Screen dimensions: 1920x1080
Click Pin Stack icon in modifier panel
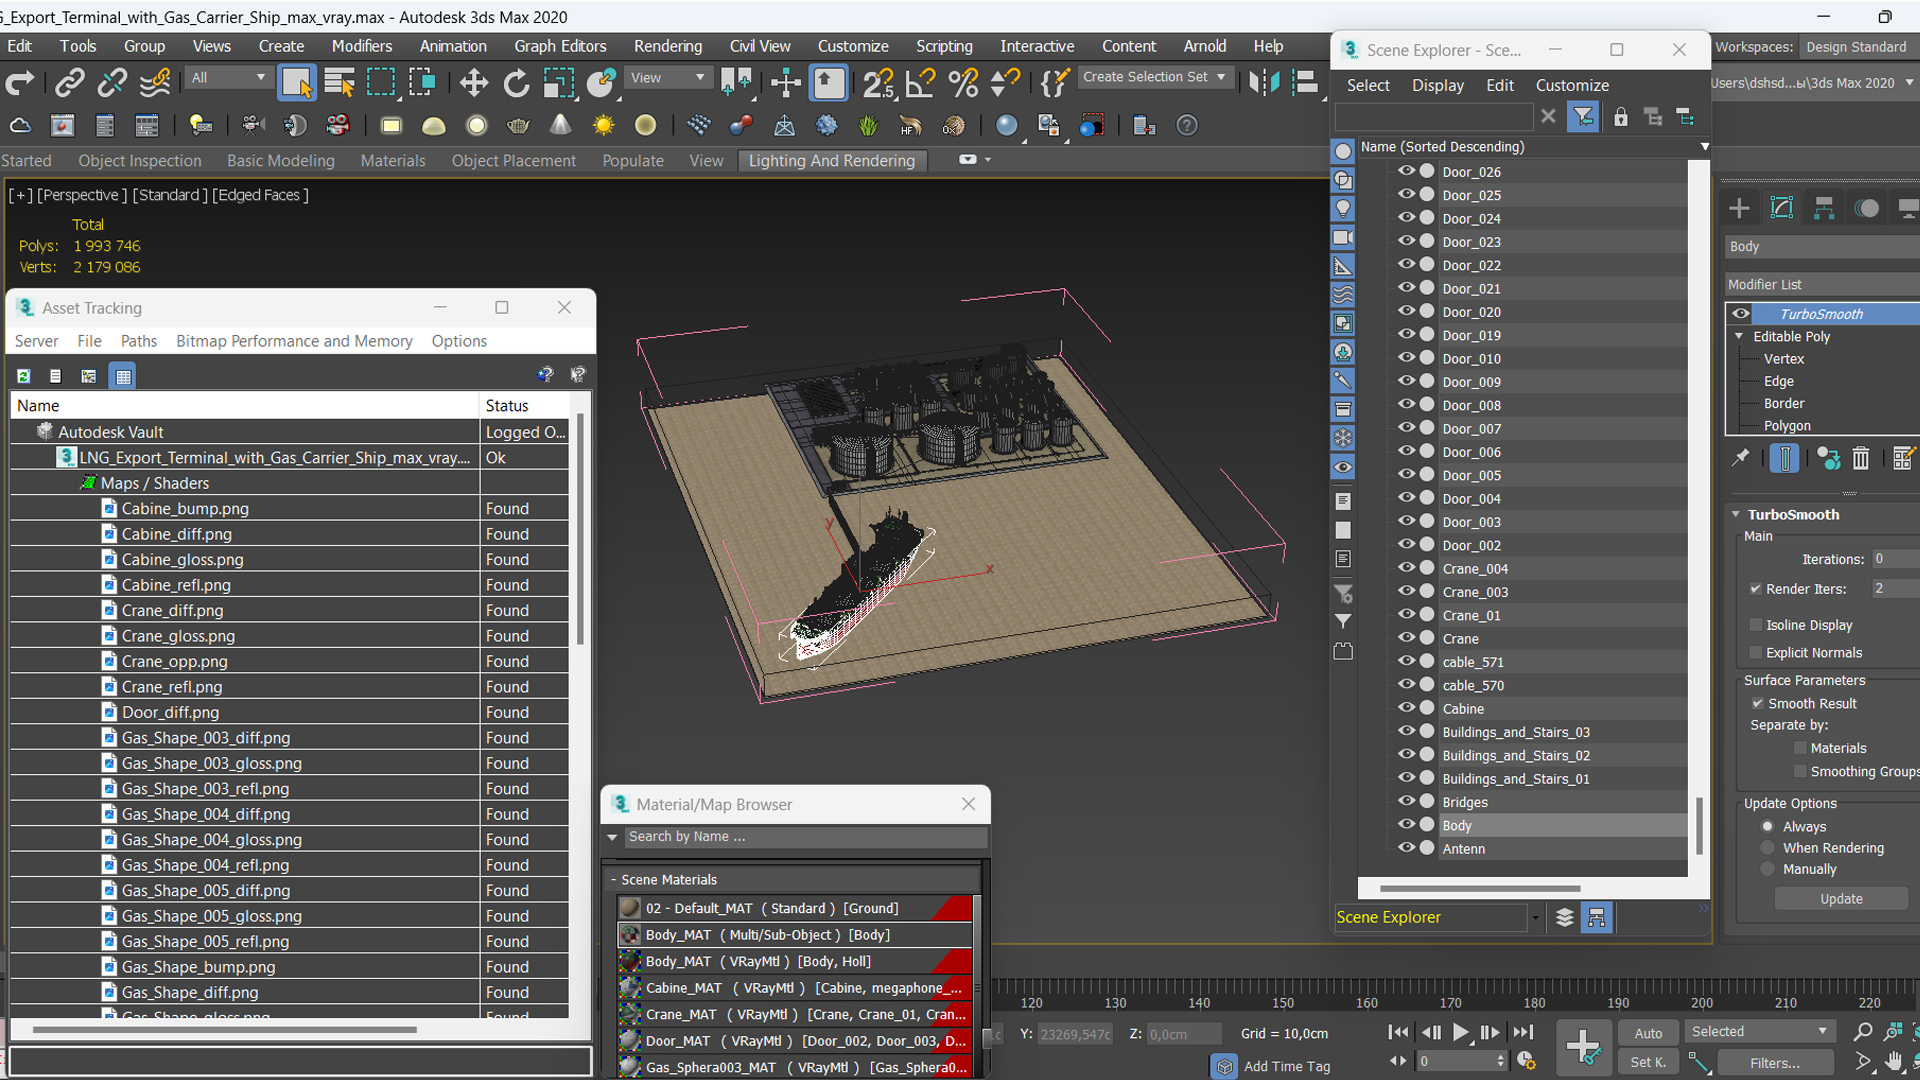point(1741,458)
